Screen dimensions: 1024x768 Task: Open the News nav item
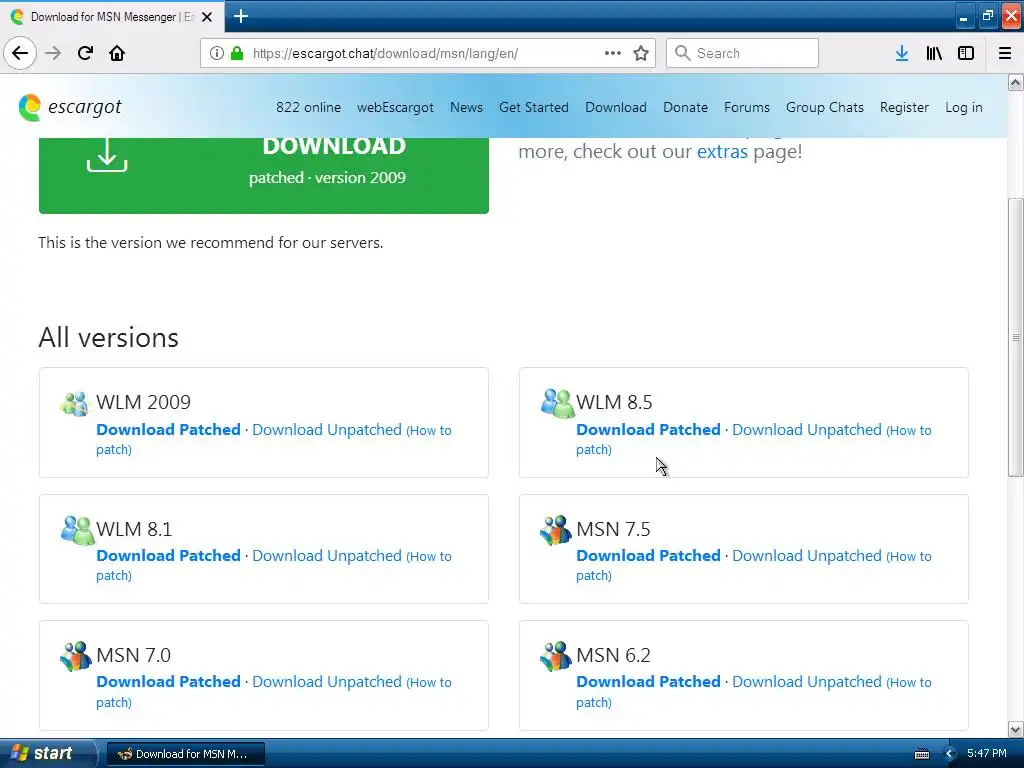466,107
